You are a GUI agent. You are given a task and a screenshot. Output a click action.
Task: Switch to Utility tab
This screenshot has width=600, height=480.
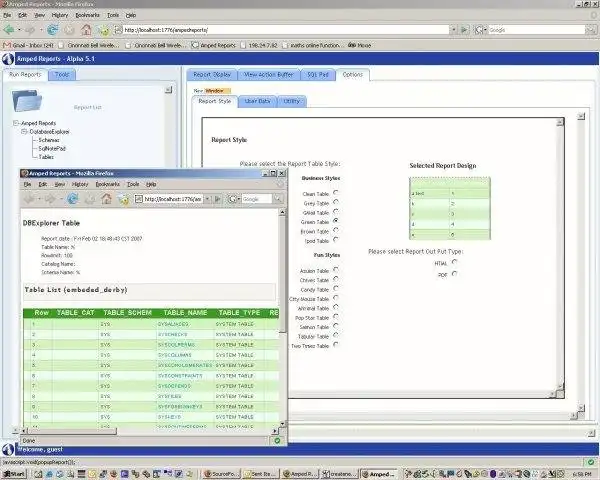pyautogui.click(x=292, y=101)
